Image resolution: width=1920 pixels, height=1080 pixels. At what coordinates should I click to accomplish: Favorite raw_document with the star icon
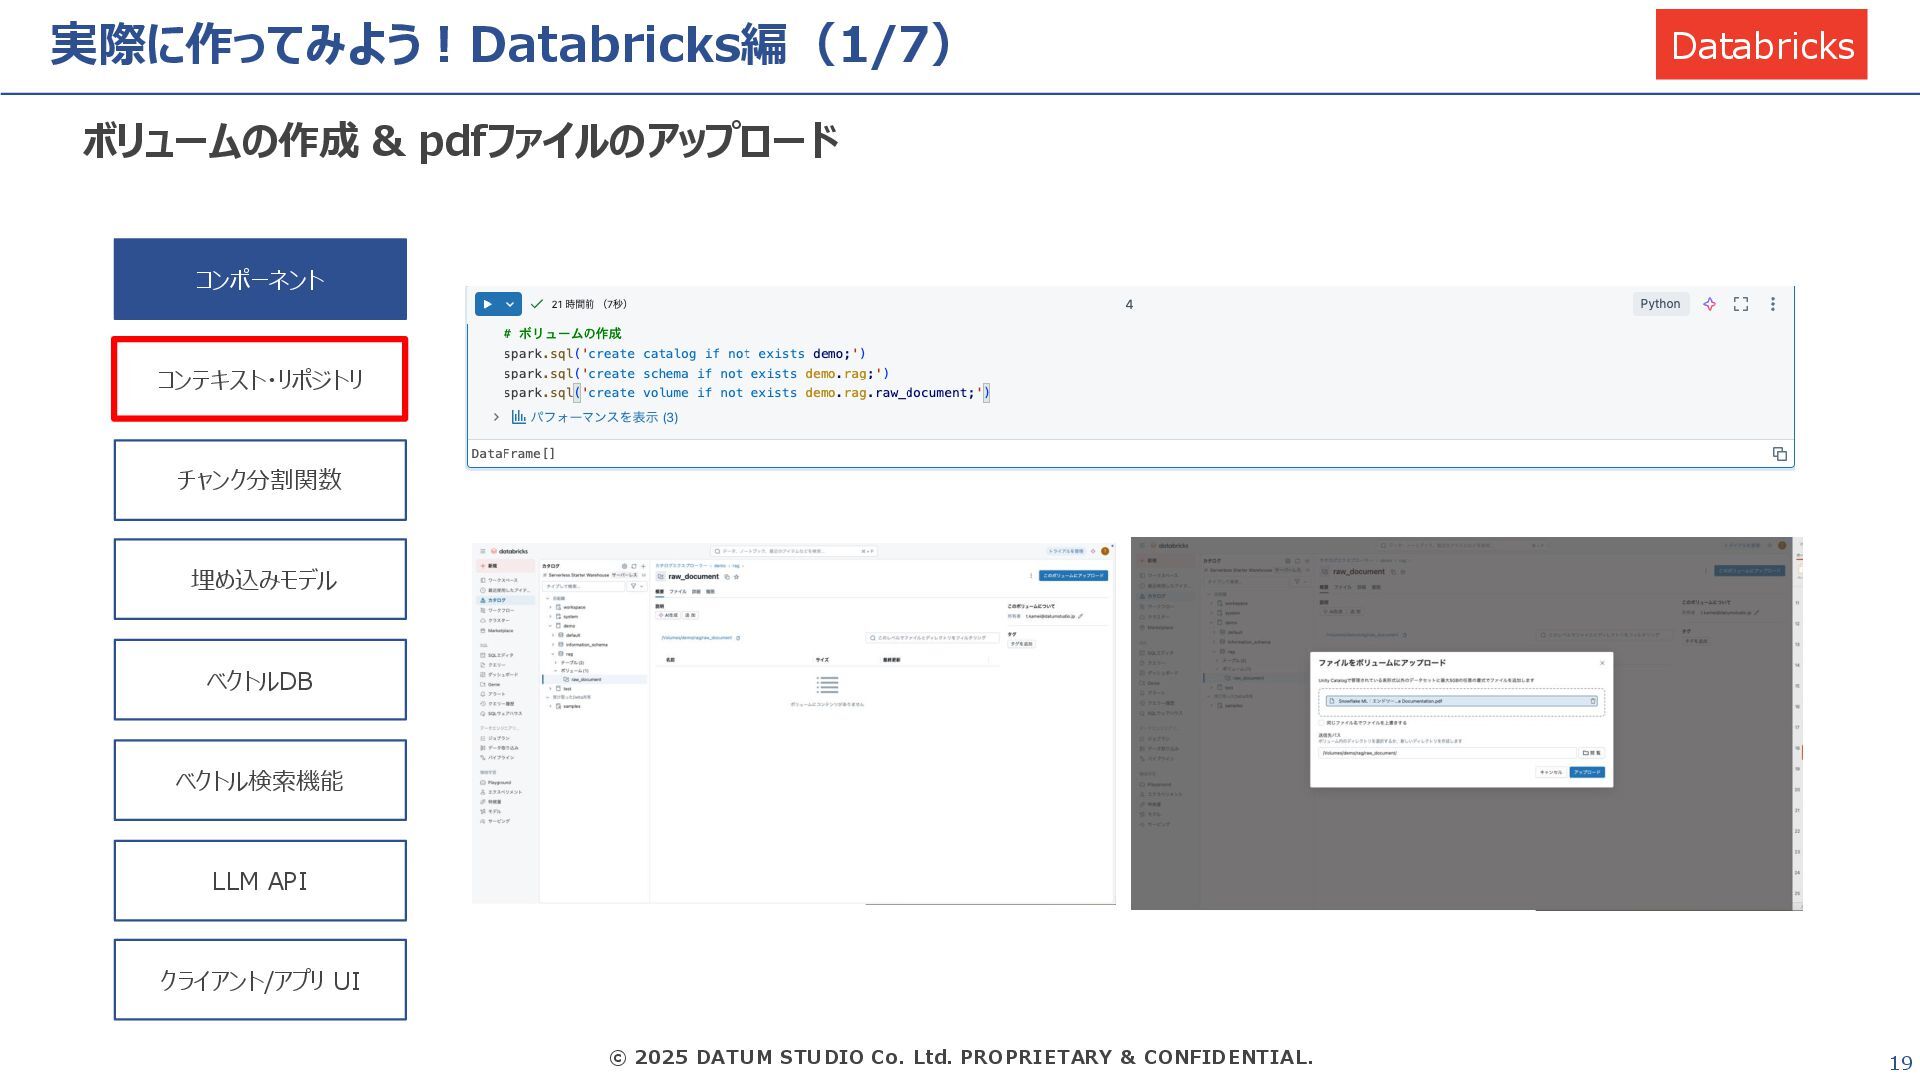736,577
